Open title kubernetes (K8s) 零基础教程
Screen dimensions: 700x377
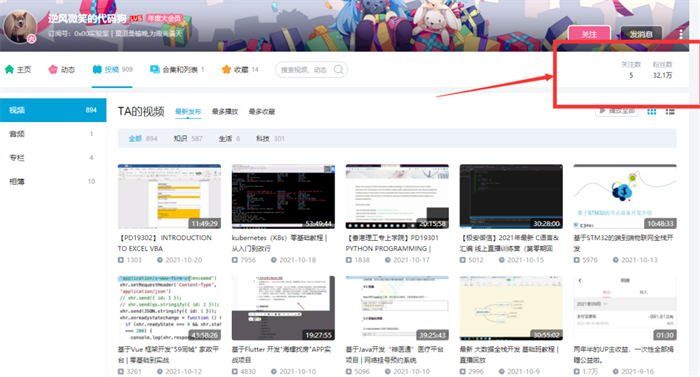pyautogui.click(x=279, y=243)
